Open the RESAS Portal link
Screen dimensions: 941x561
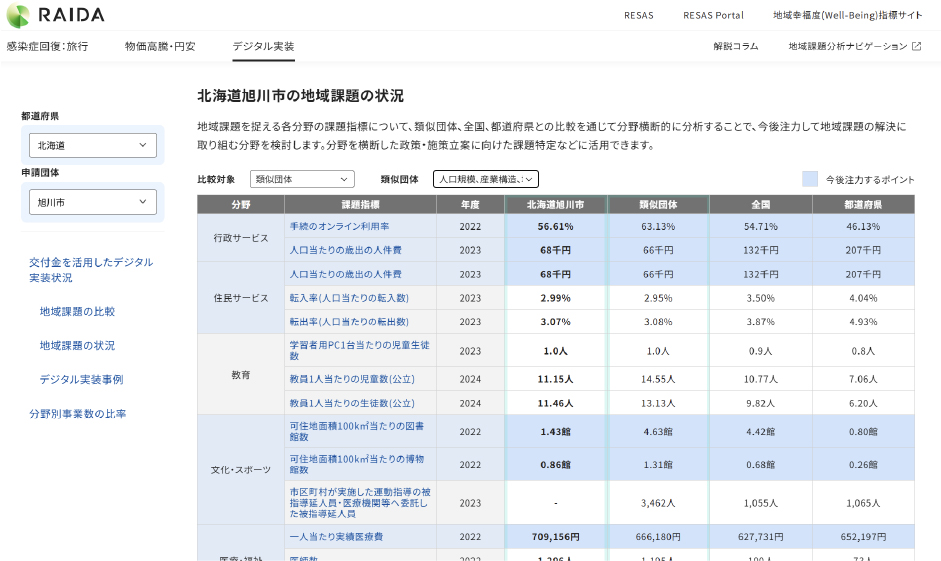[713, 15]
